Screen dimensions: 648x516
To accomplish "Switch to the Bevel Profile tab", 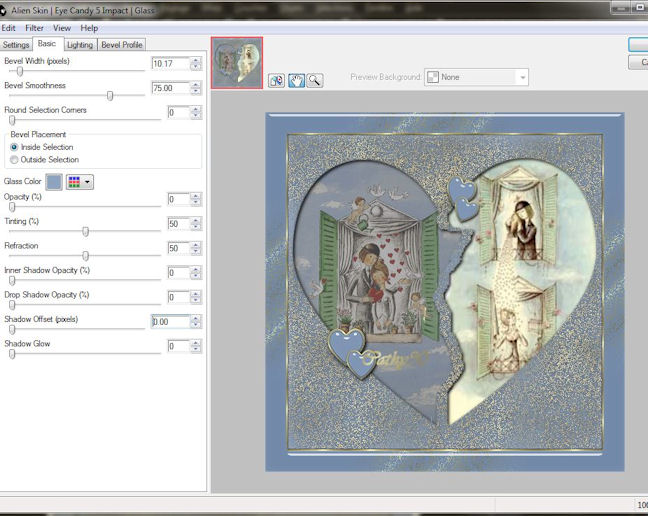I will click(x=122, y=45).
